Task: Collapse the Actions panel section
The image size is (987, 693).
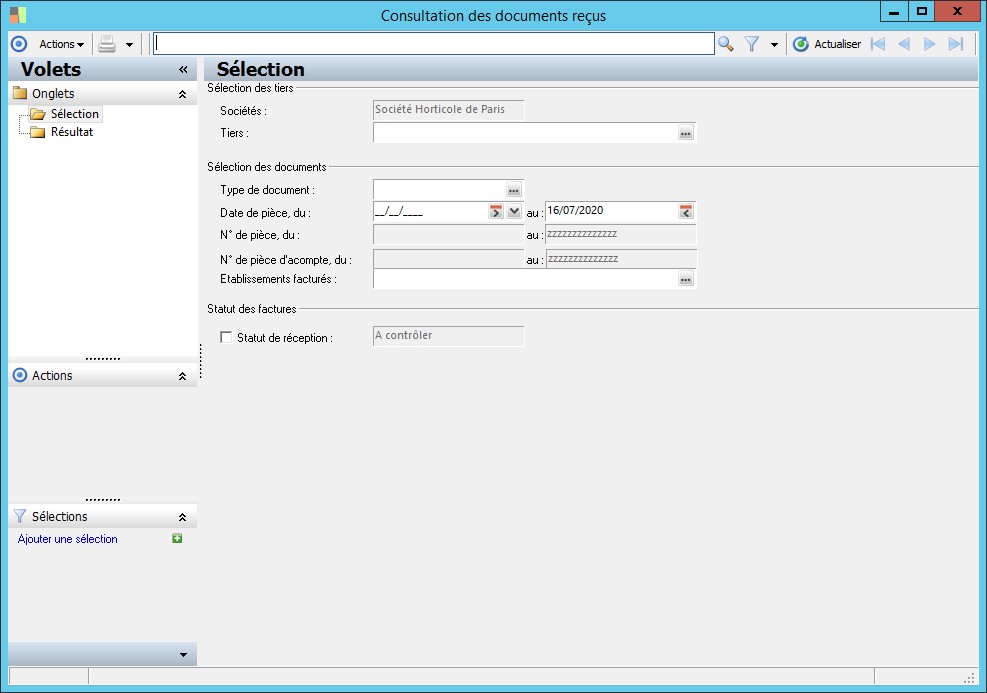Action: [x=182, y=376]
